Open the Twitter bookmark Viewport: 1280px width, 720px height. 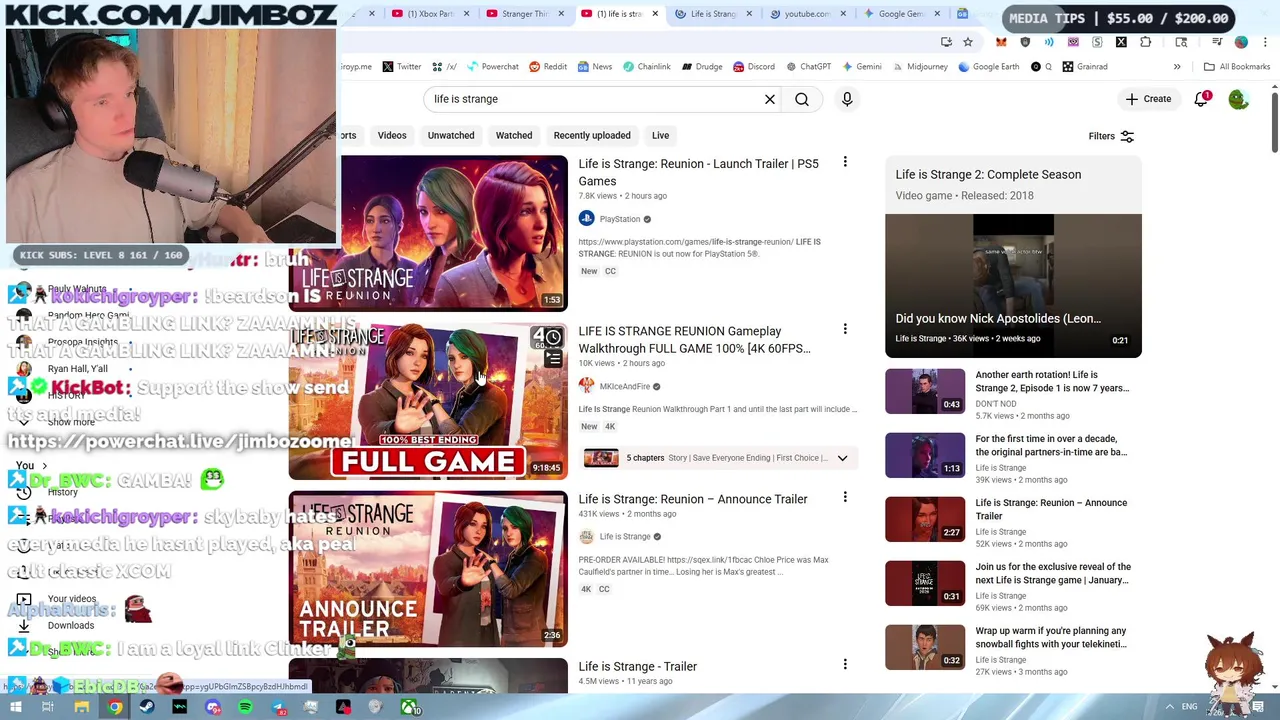point(401,67)
